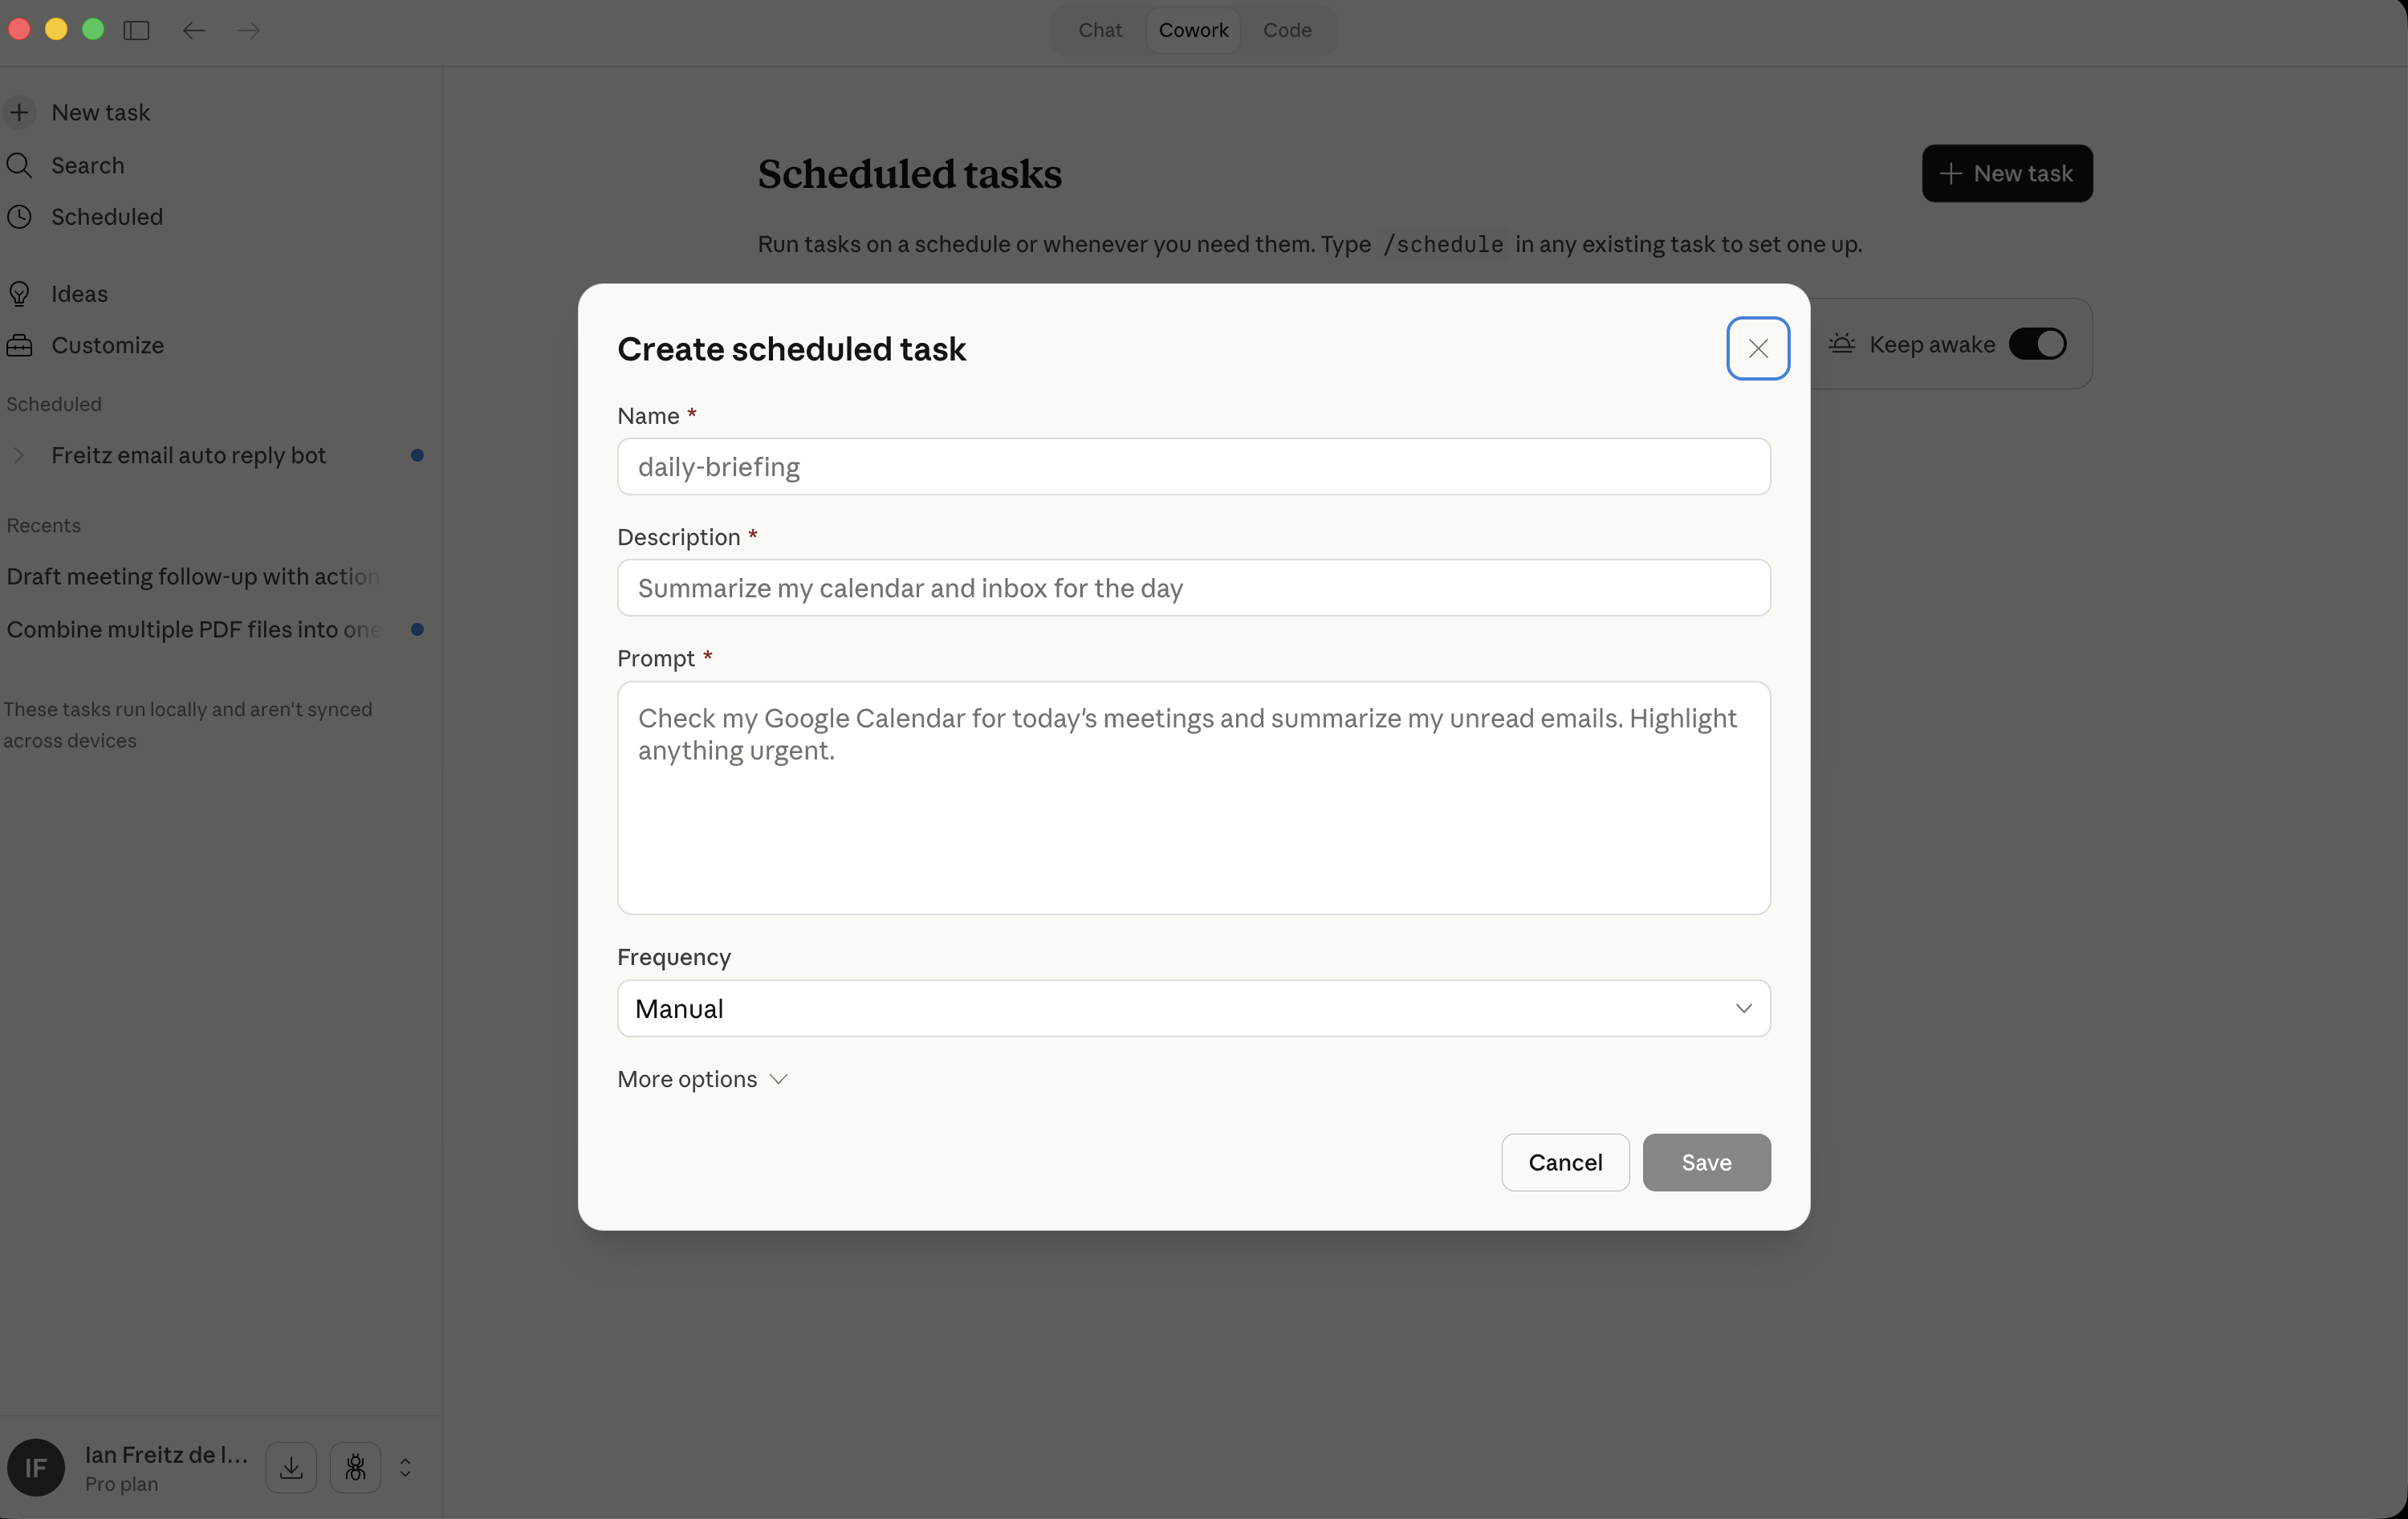
Task: Click the Save button
Action: tap(1705, 1162)
